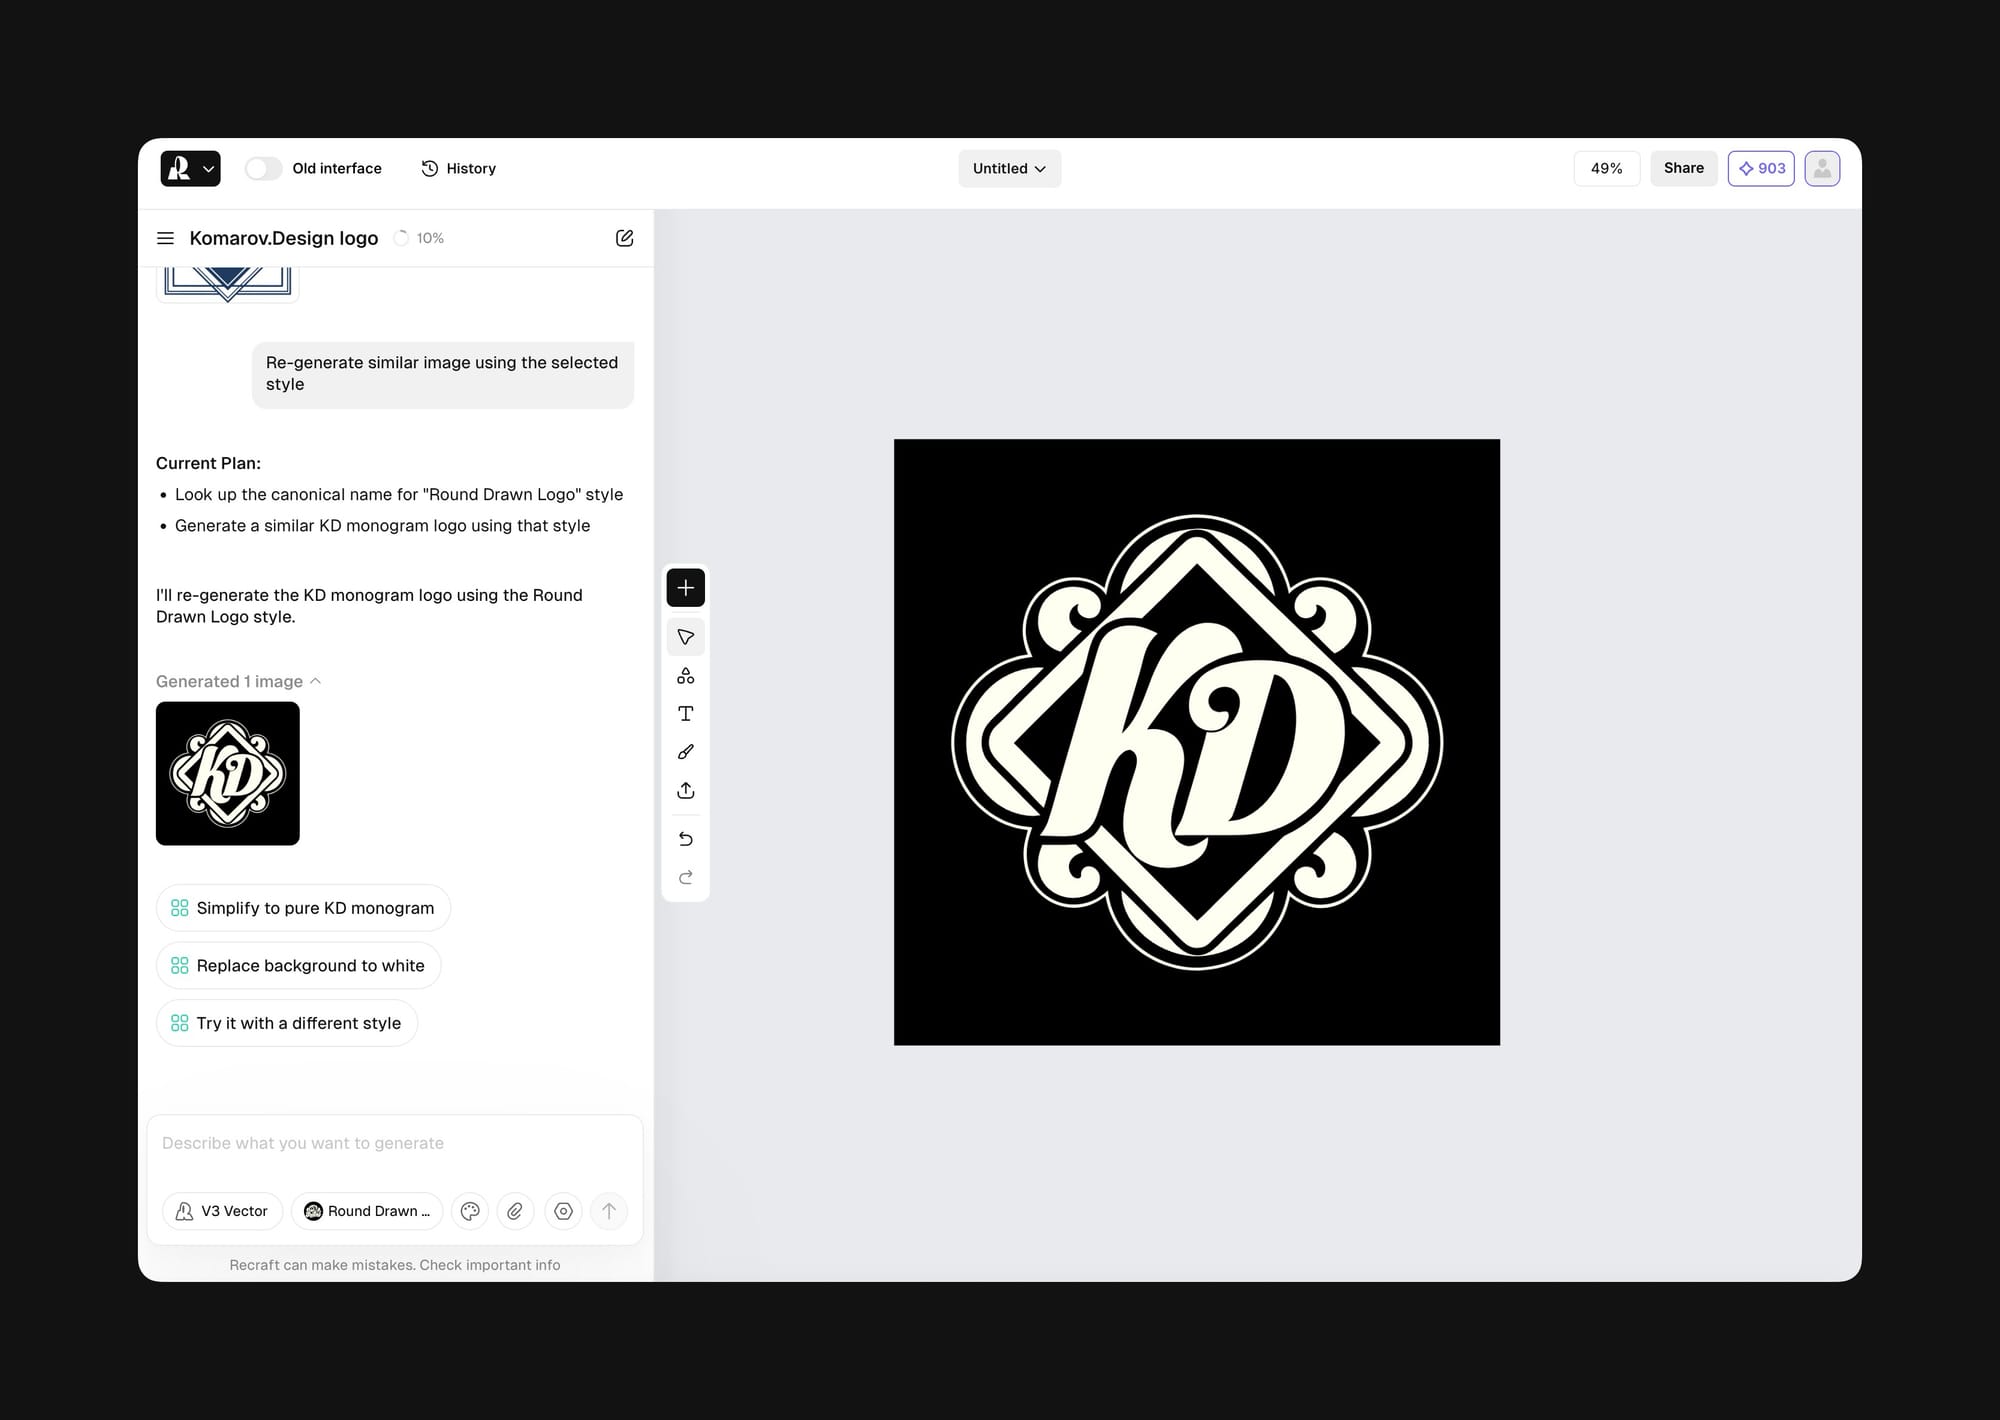Expand the Recraft logo menu
Image resolution: width=2000 pixels, height=1420 pixels.
click(x=190, y=168)
